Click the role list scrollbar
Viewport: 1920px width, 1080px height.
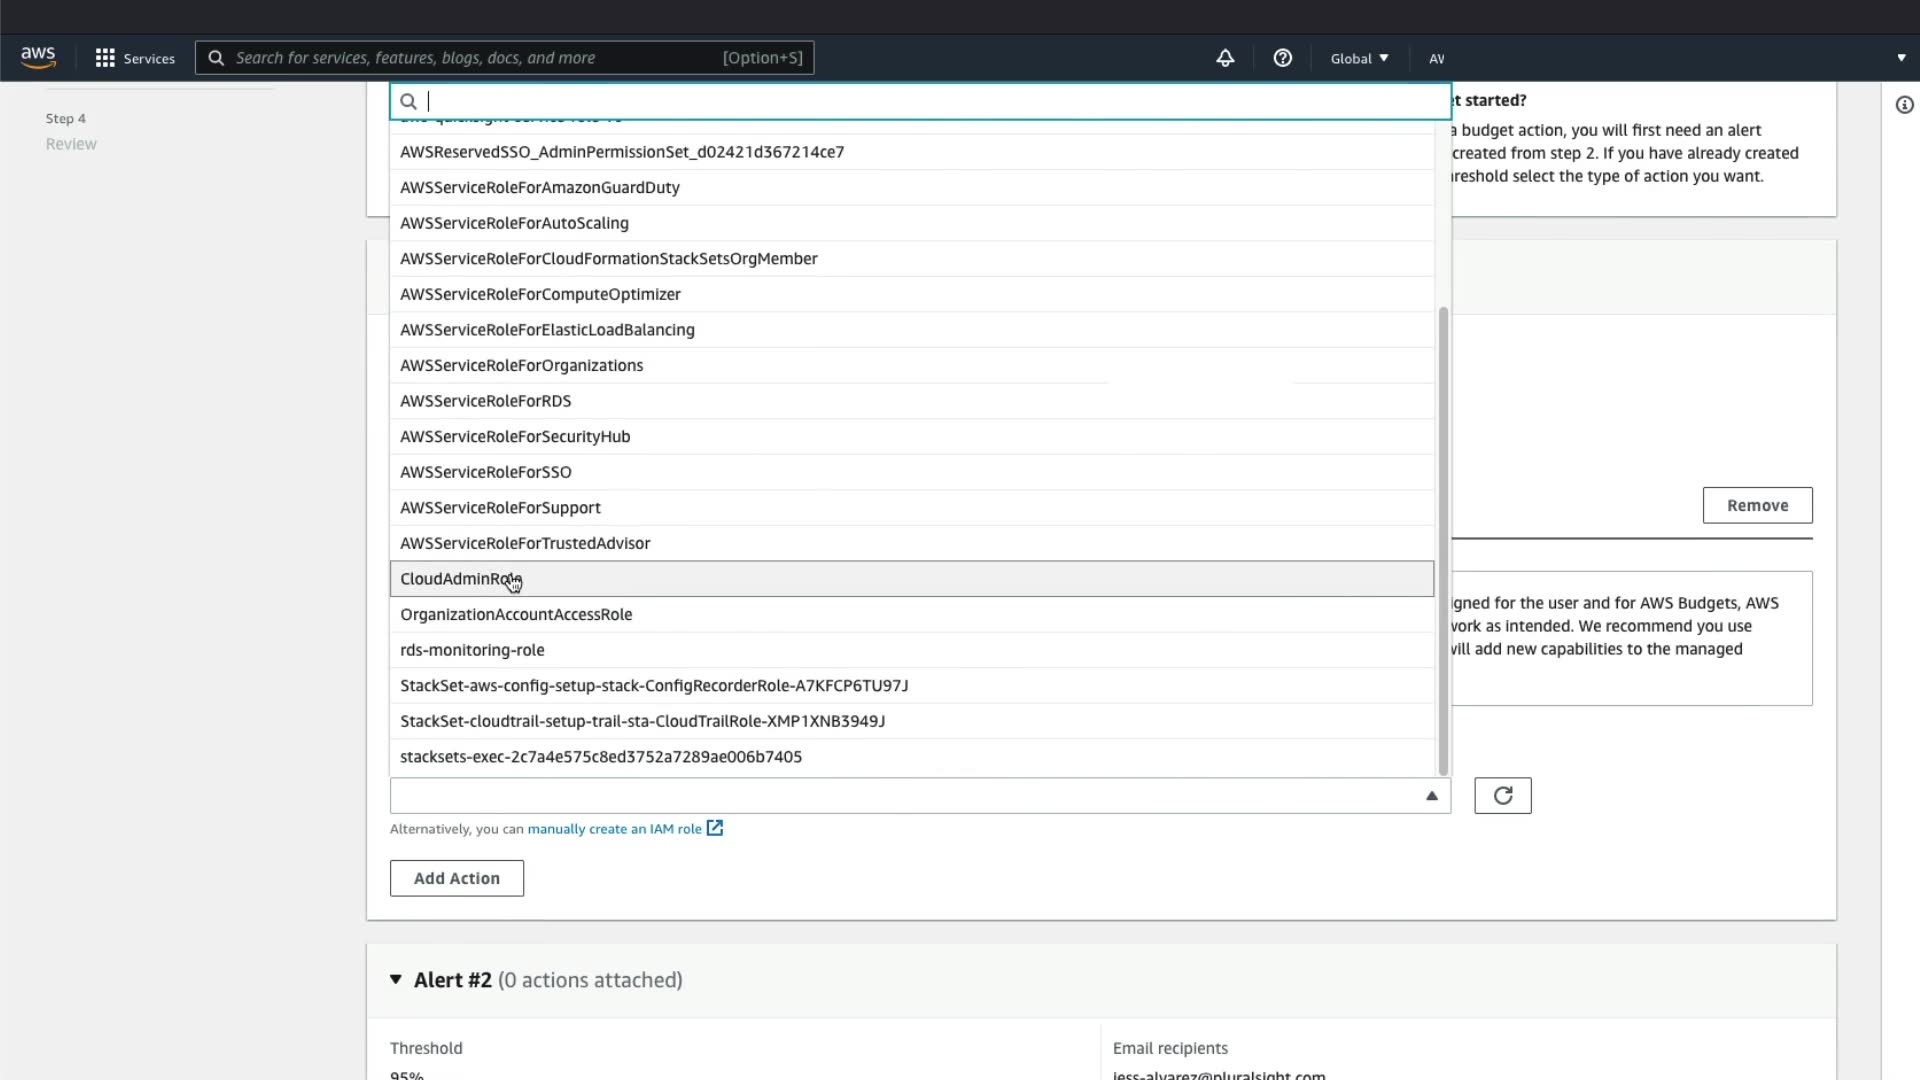(1443, 540)
